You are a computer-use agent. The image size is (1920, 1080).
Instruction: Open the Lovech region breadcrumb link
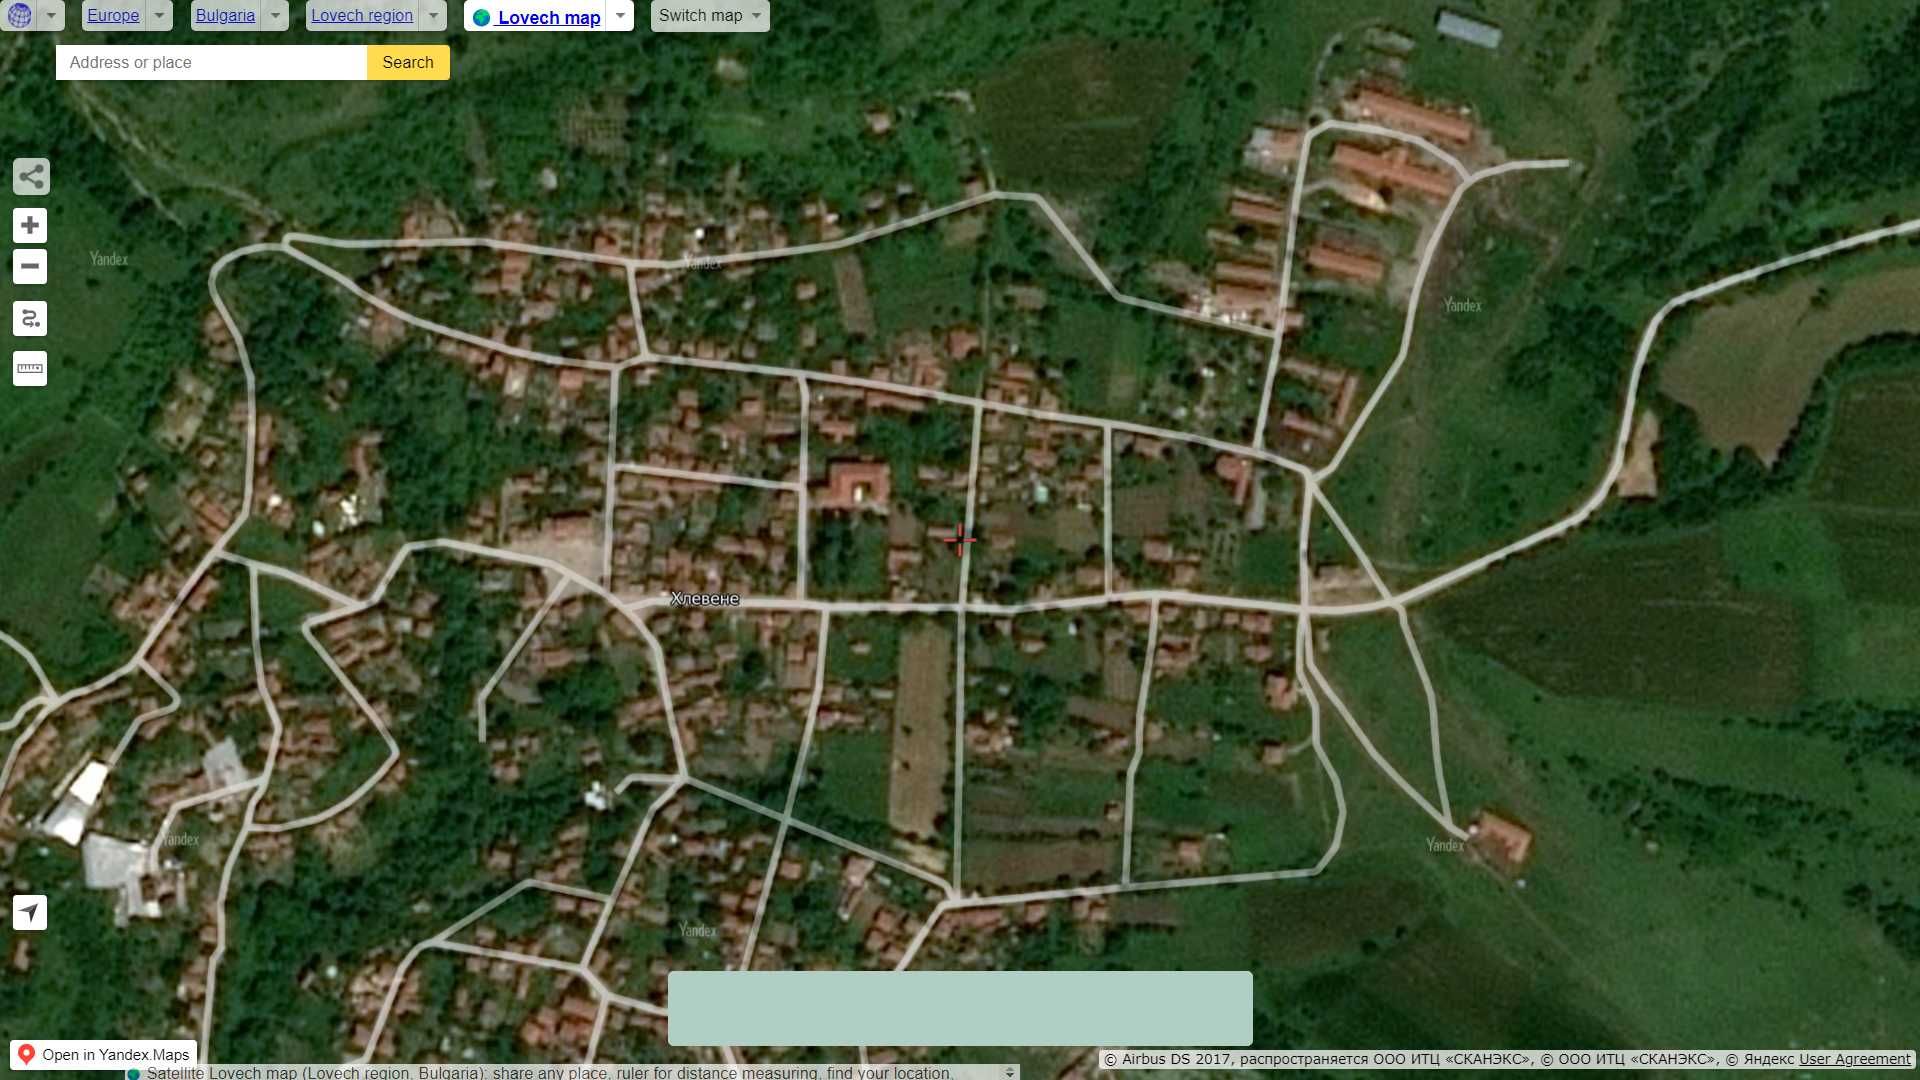362,16
